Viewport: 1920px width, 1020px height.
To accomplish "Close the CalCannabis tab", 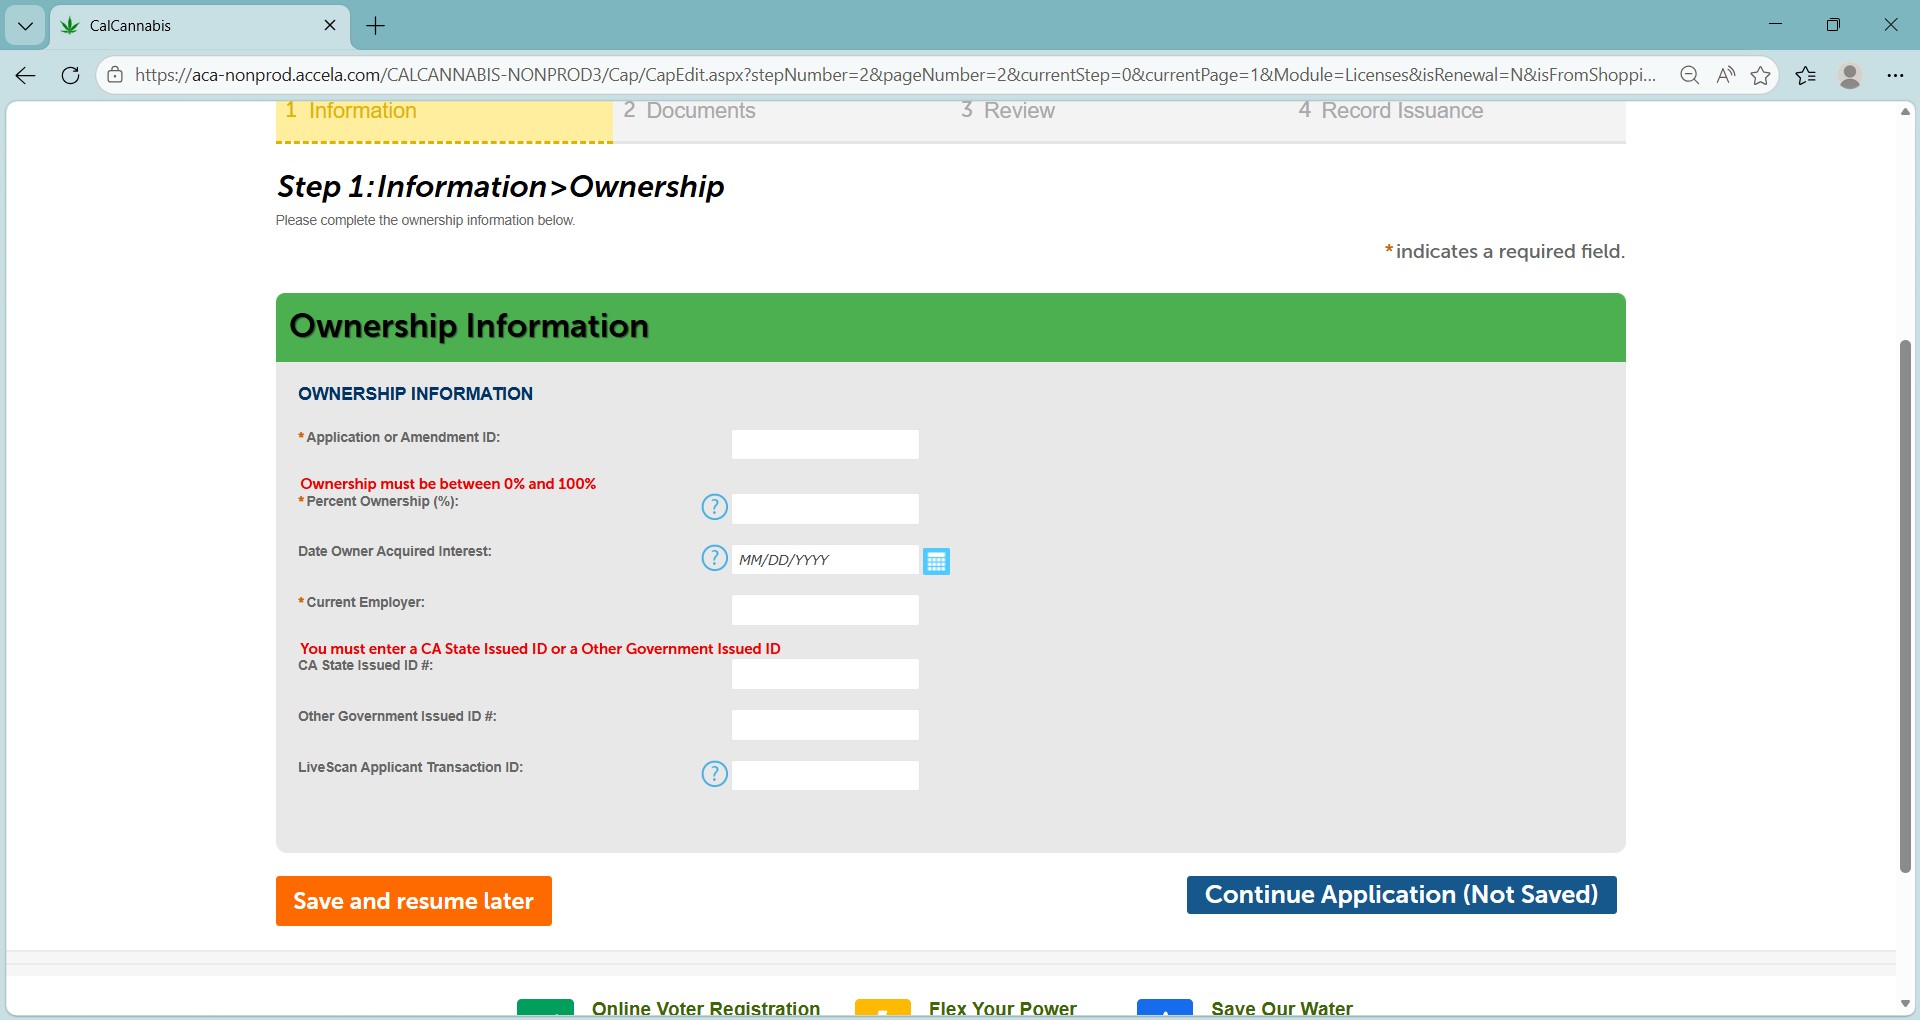I will click(330, 25).
